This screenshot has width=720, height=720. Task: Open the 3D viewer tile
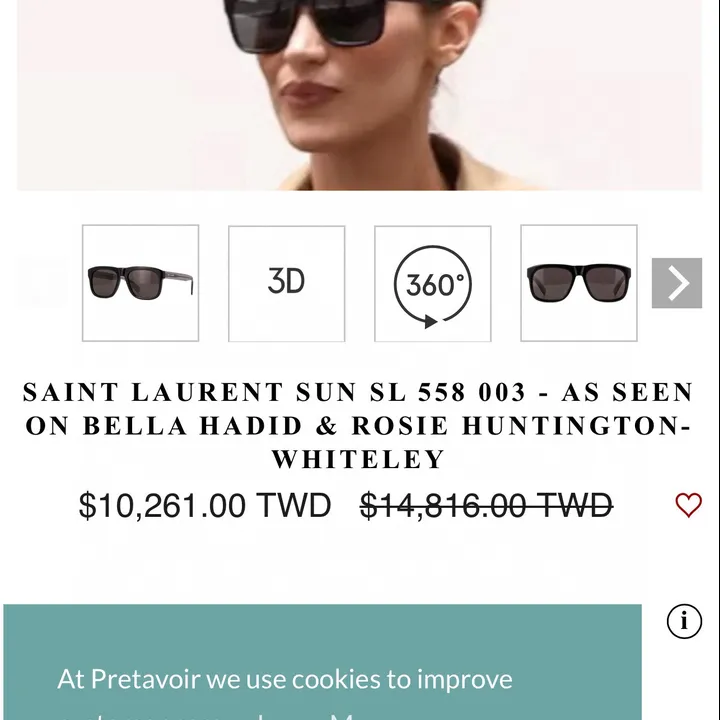point(287,284)
